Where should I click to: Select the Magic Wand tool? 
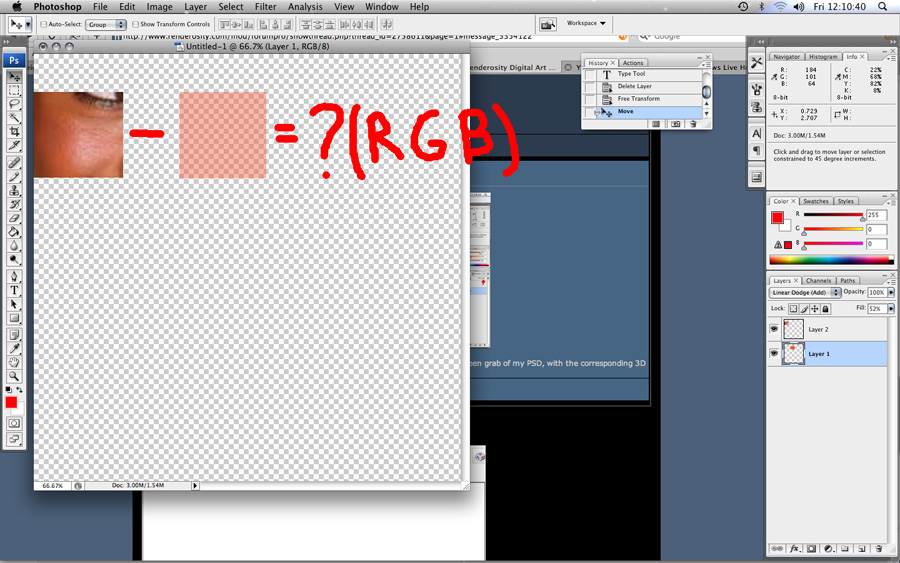(14, 118)
